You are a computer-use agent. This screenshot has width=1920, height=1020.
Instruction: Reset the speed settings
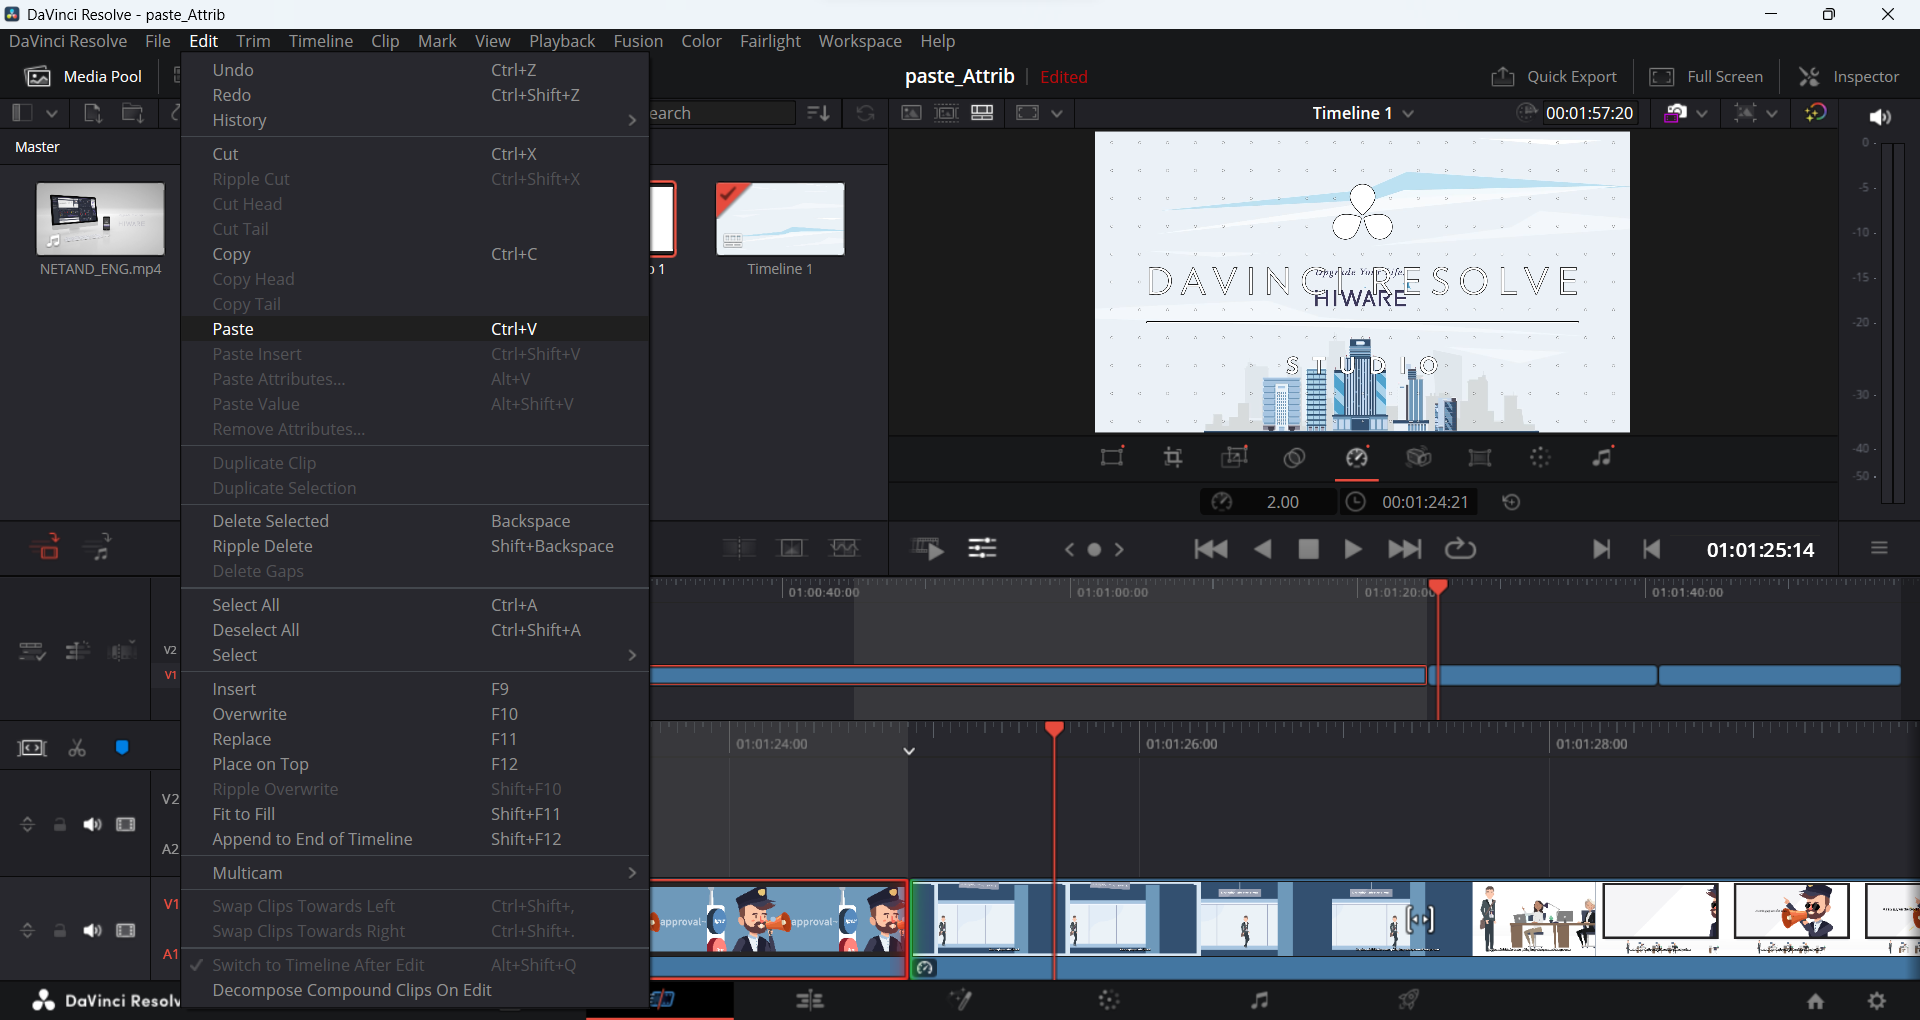pyautogui.click(x=1511, y=502)
